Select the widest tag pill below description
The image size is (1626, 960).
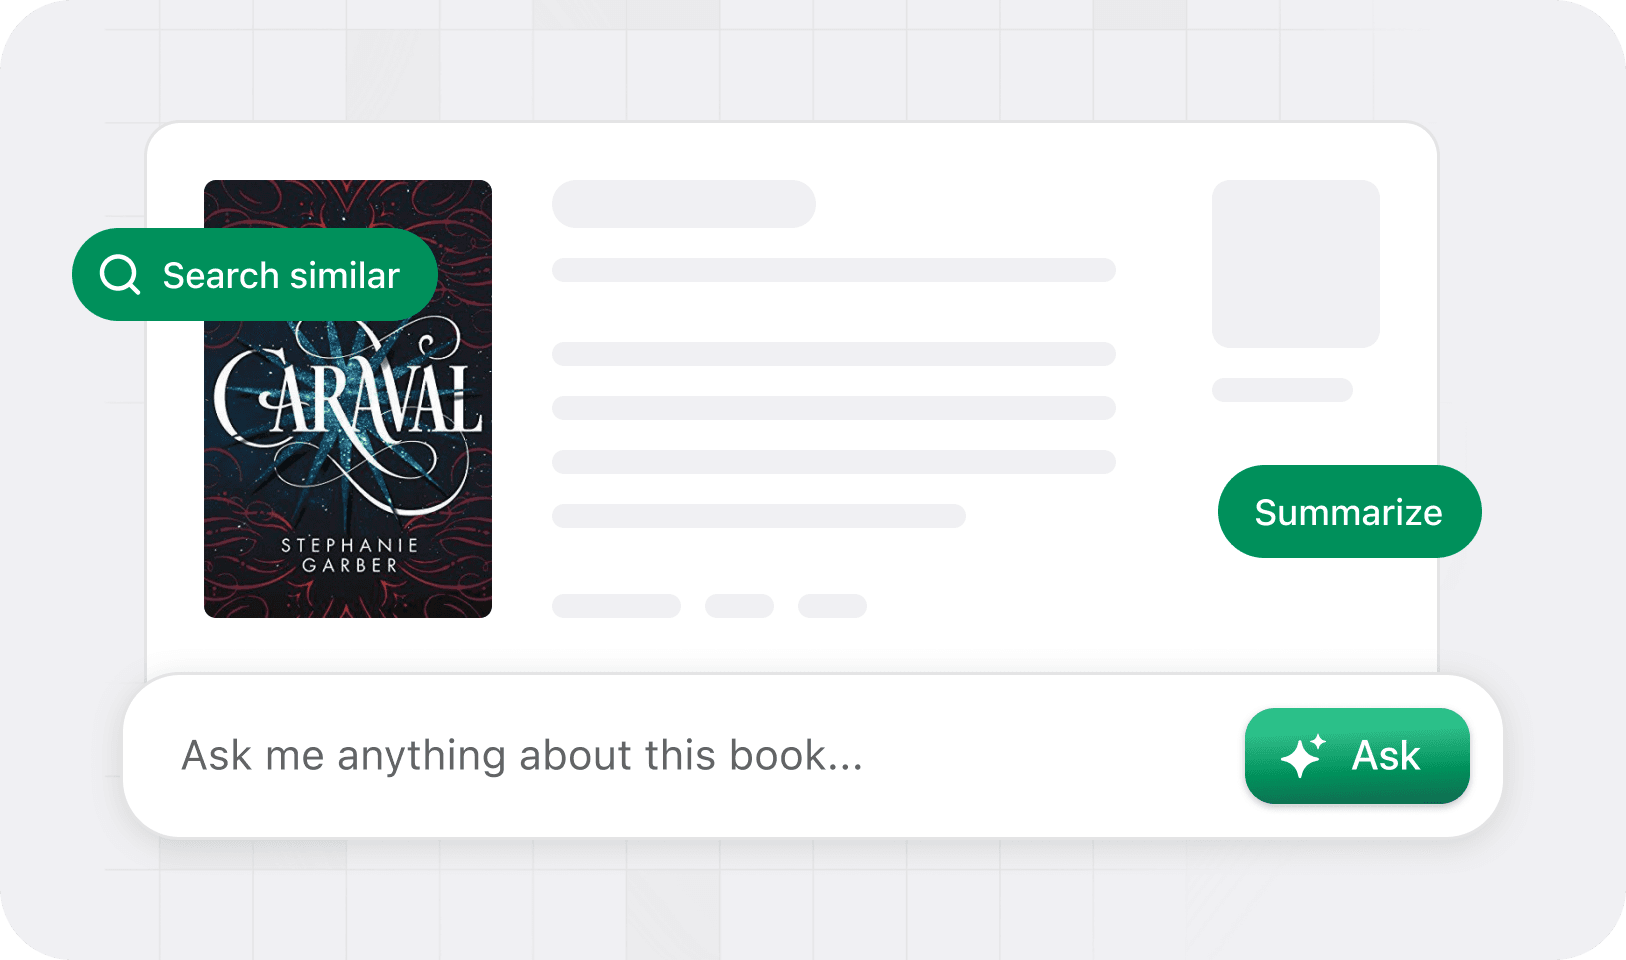tap(616, 606)
